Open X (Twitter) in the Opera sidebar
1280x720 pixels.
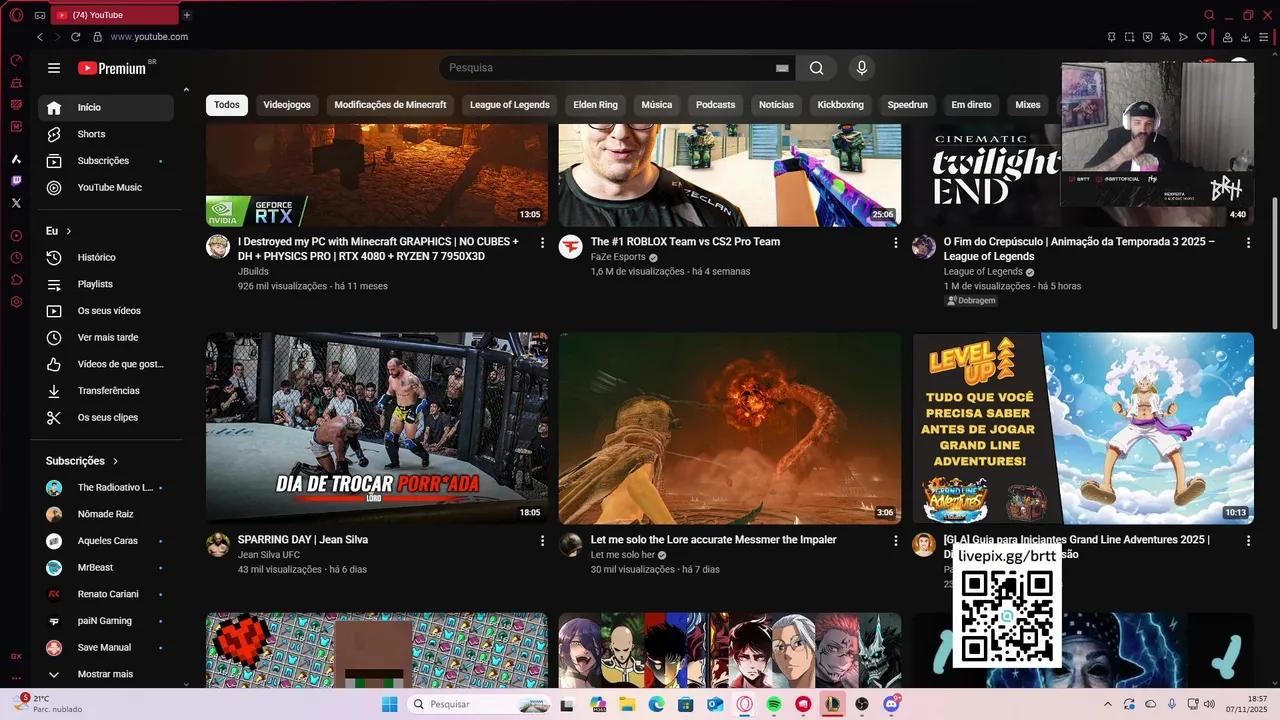coord(16,203)
